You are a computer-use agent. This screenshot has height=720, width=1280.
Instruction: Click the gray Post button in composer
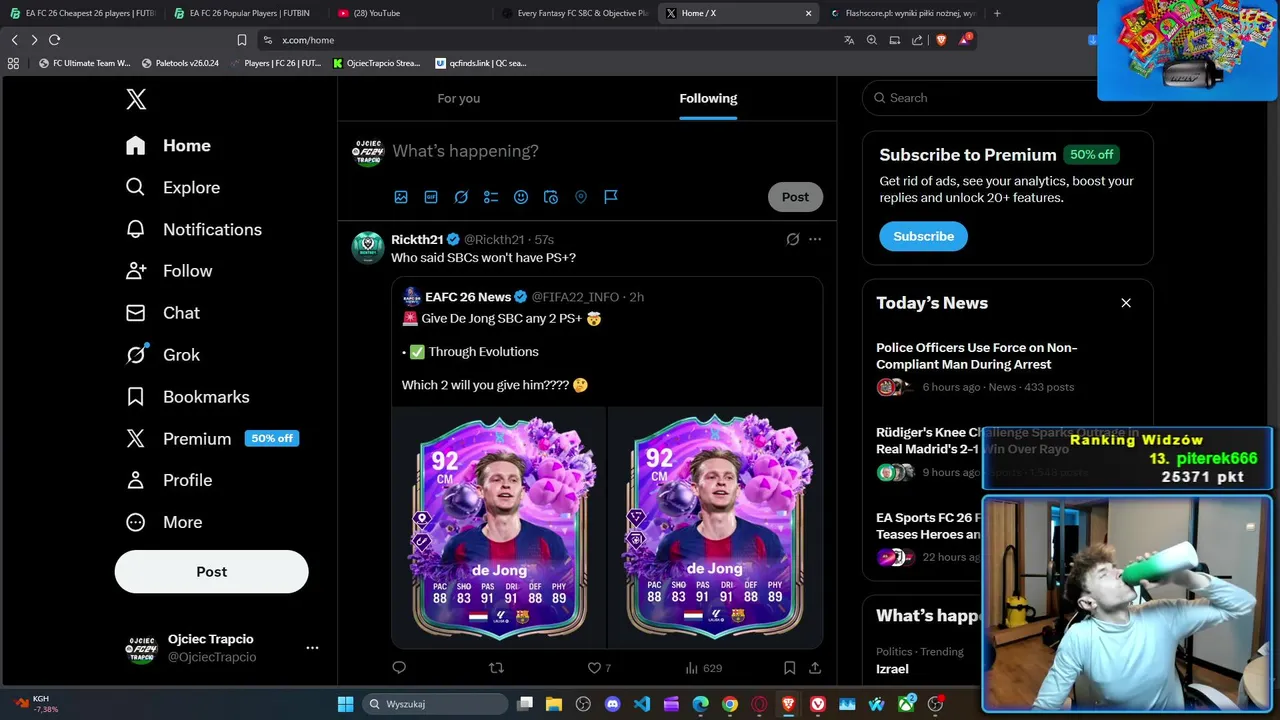pos(795,197)
